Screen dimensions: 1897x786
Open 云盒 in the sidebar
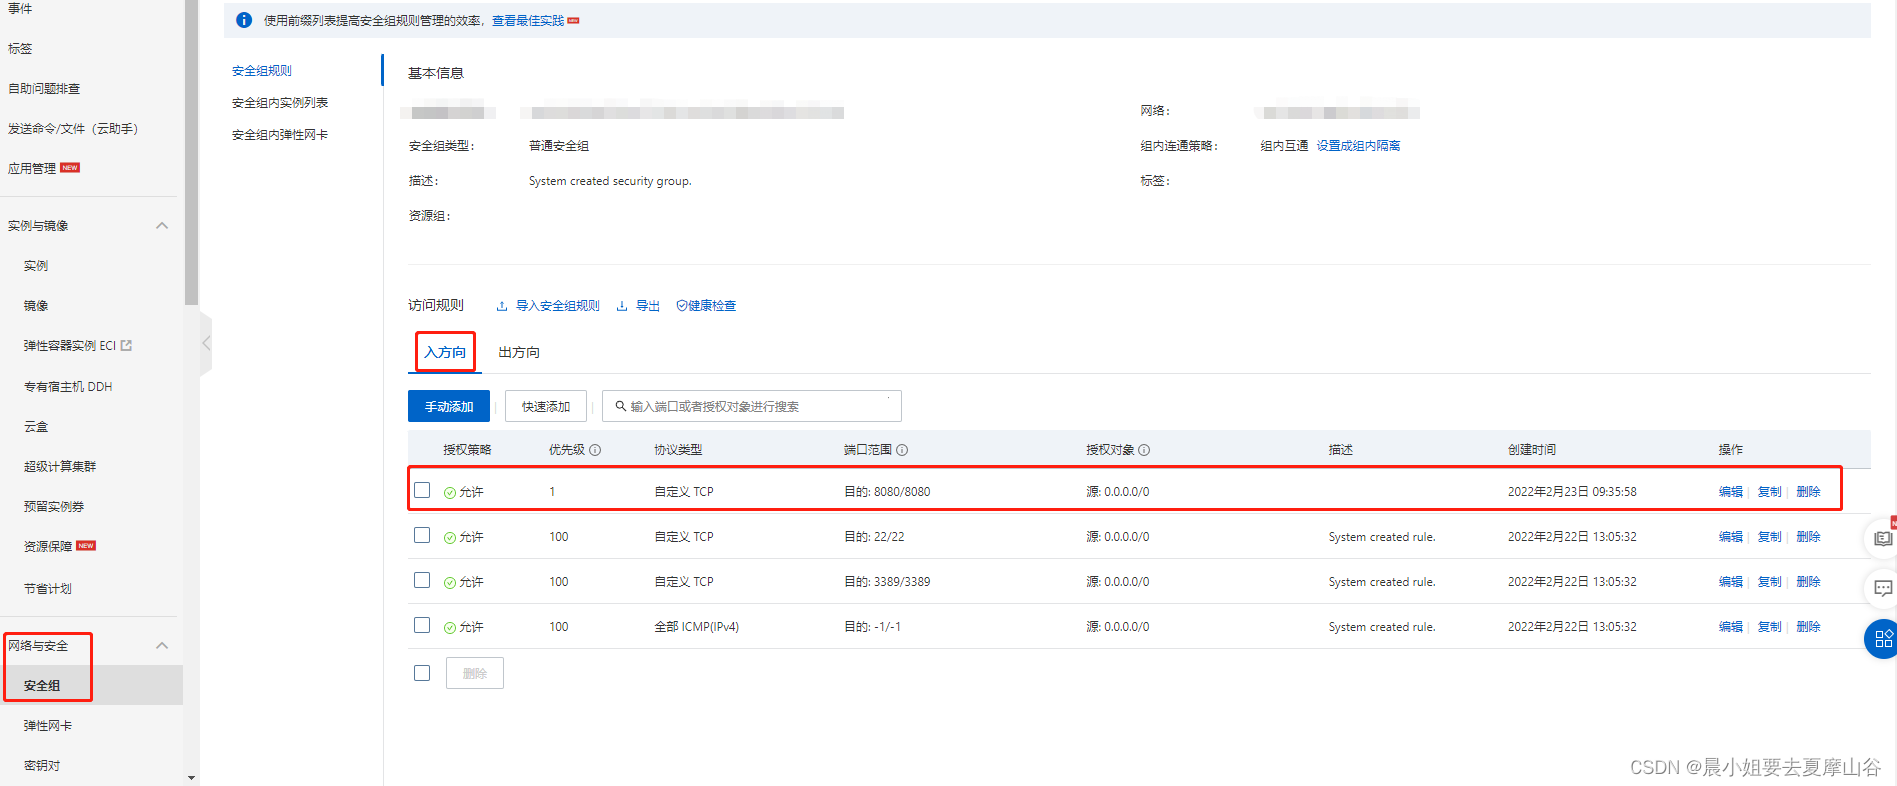tap(36, 427)
